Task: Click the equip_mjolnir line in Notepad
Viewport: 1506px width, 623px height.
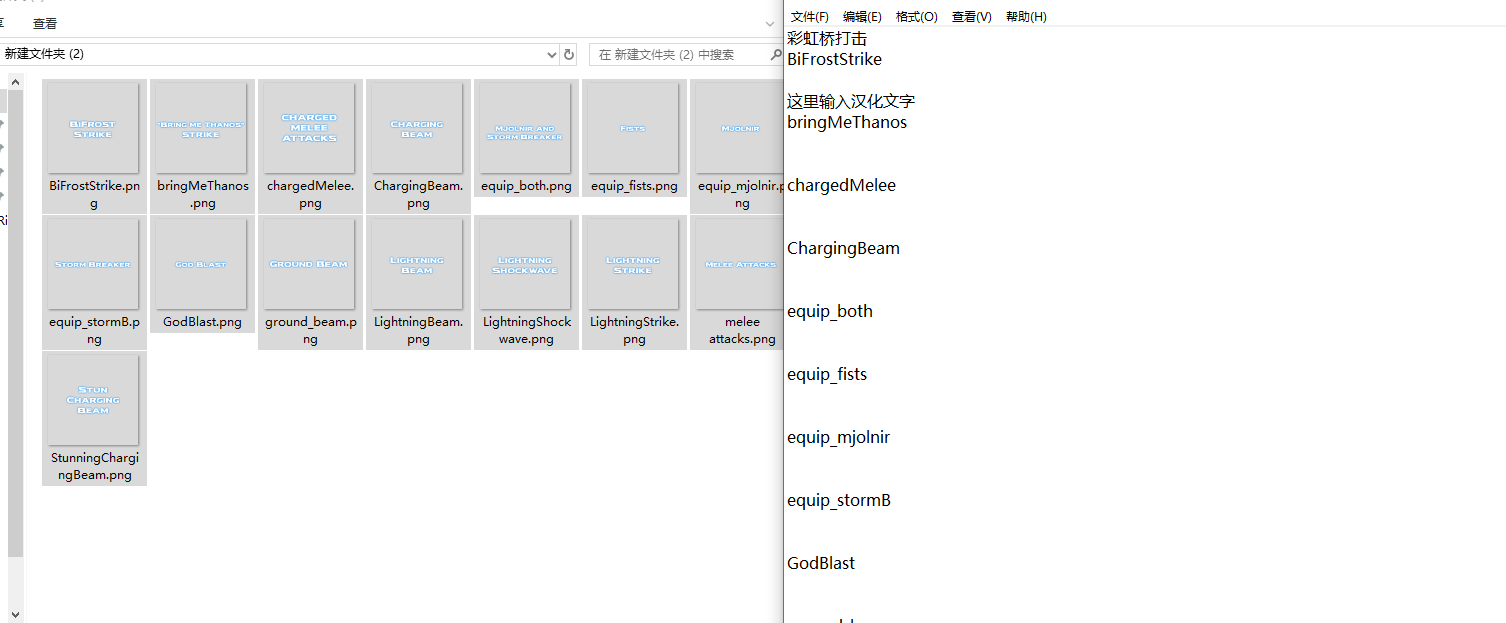Action: [x=839, y=437]
